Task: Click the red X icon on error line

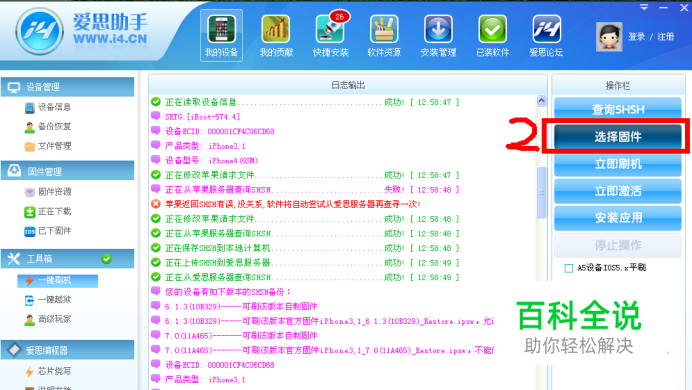Action: [155, 204]
